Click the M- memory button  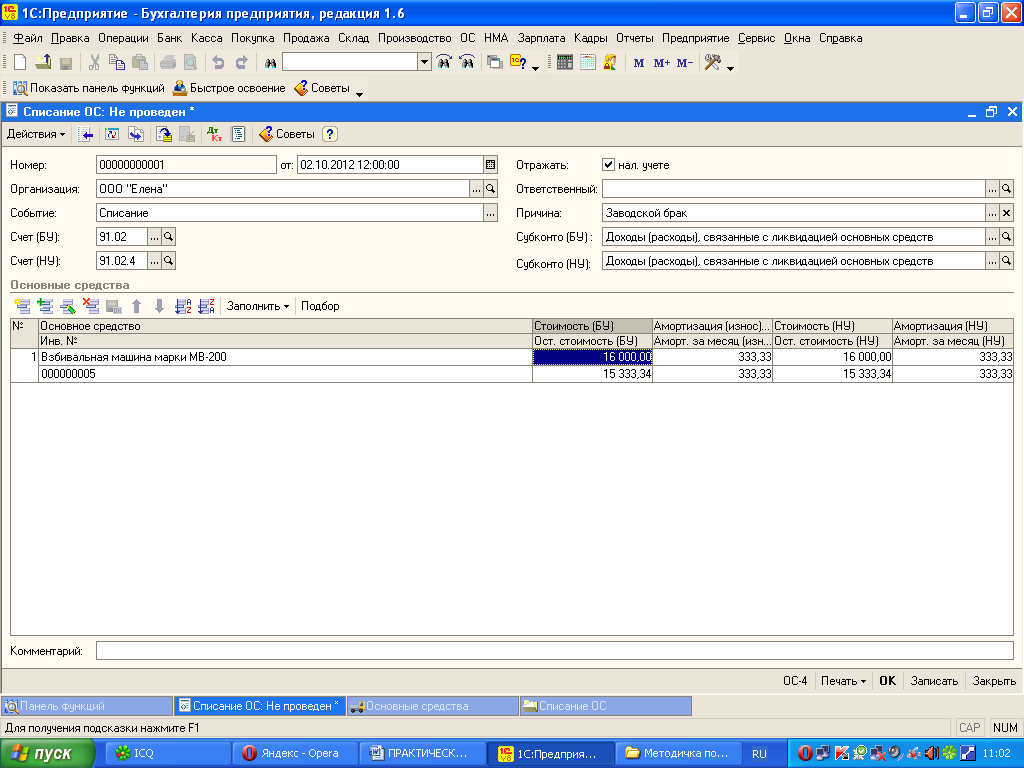click(684, 63)
